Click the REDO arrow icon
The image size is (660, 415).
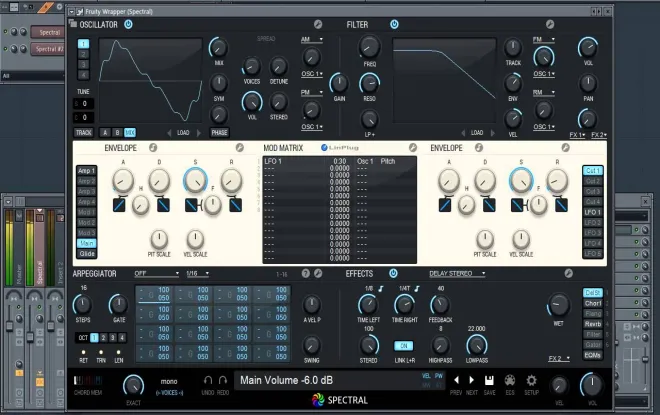(223, 380)
